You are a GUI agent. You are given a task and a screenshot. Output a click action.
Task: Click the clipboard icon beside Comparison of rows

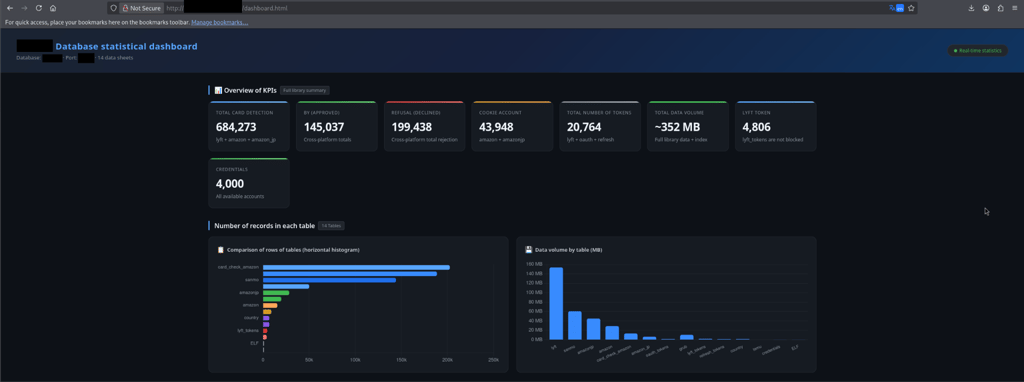click(221, 249)
